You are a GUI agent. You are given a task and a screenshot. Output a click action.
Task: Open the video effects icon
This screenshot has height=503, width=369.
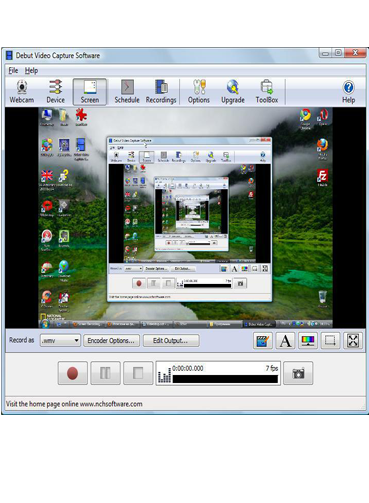[x=263, y=341]
